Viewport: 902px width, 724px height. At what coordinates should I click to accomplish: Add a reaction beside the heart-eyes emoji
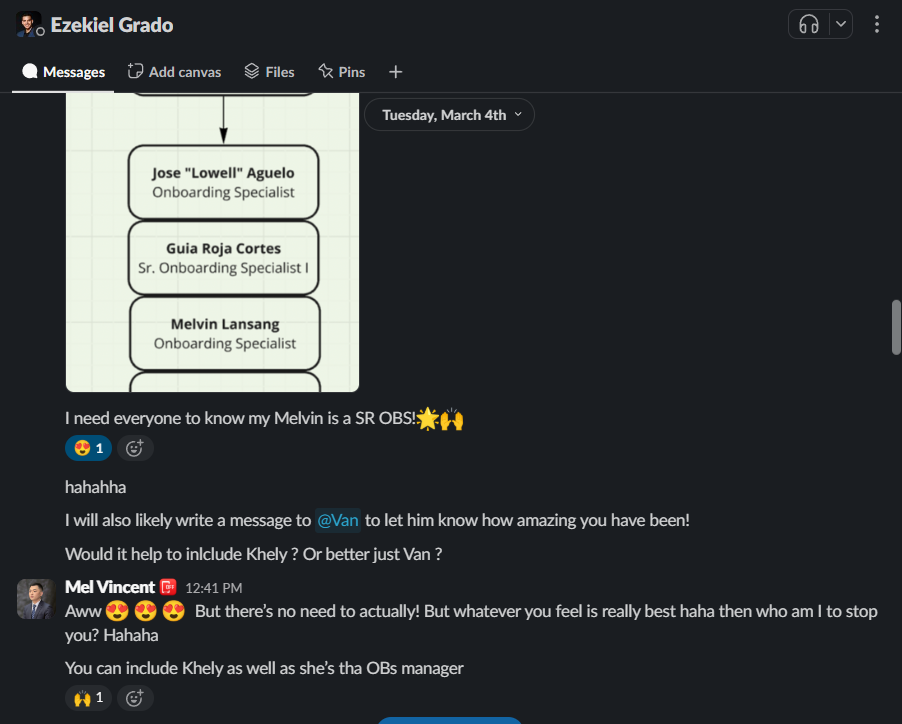(135, 448)
